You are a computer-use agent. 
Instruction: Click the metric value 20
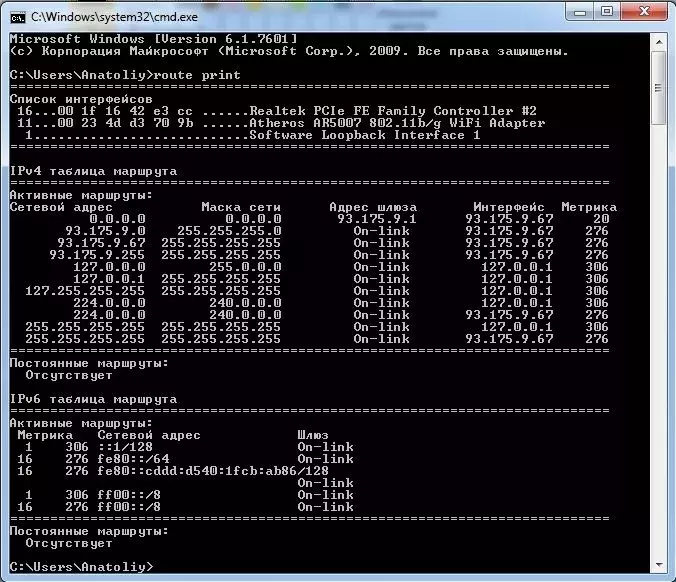click(x=601, y=219)
